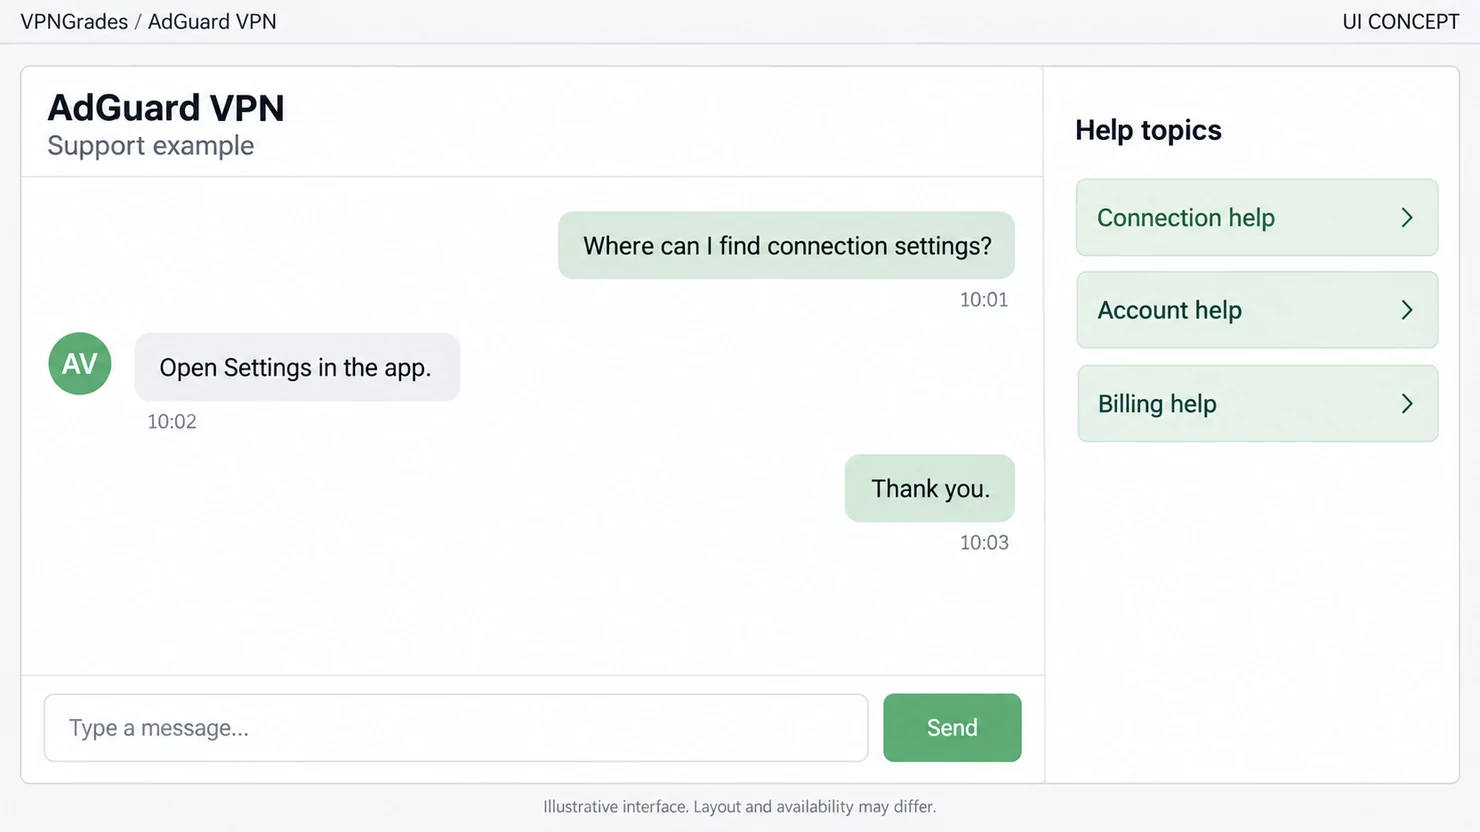Select the 'Open Settings in the app.' reply

(297, 367)
